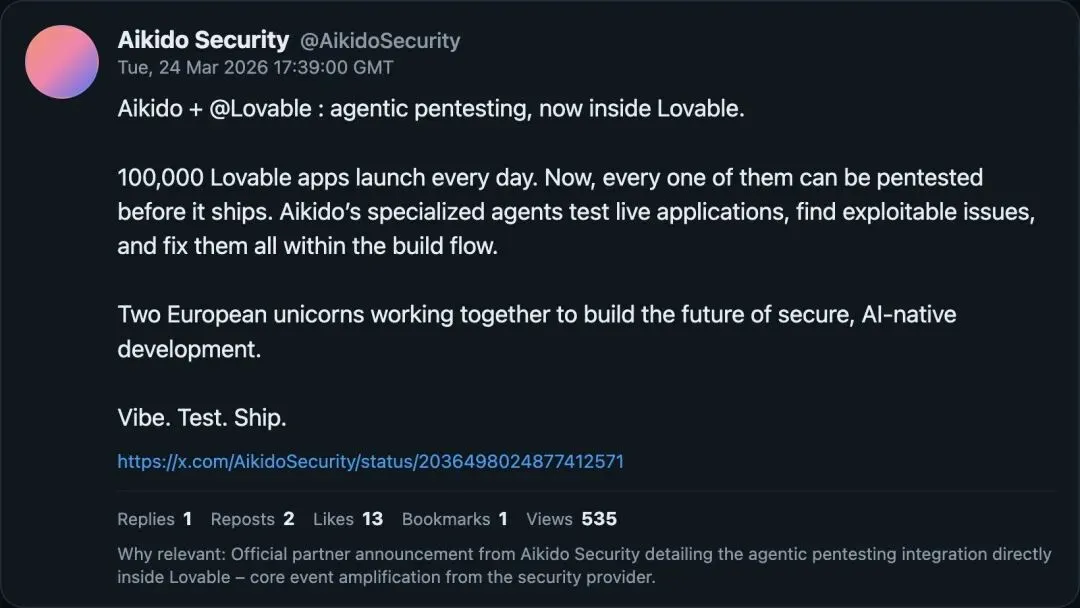The width and height of the screenshot is (1080, 608).
Task: Open the @Lovable mention in the tweet
Action: (260, 109)
